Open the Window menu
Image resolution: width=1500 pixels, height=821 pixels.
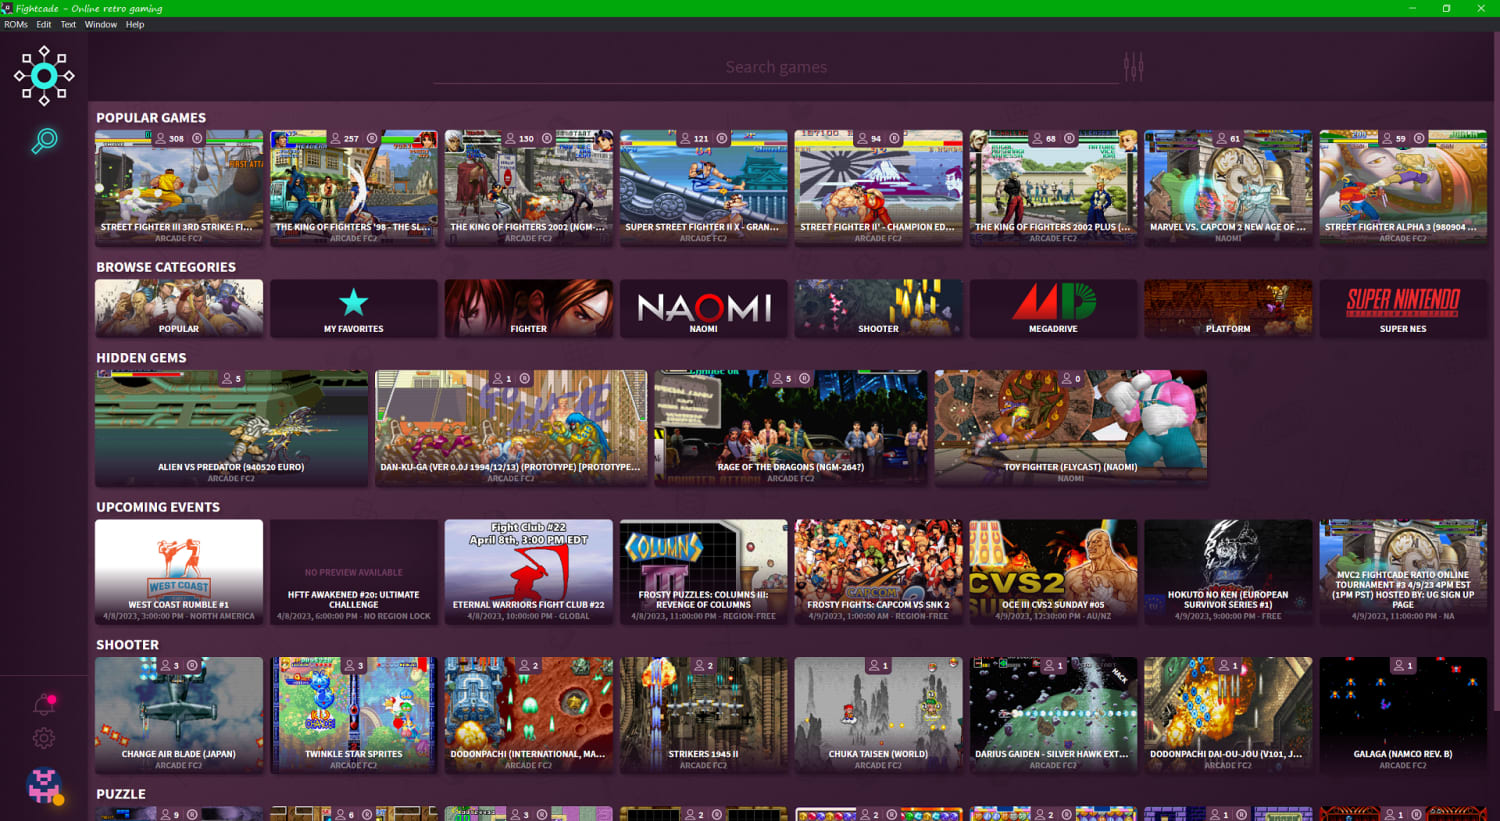point(100,24)
